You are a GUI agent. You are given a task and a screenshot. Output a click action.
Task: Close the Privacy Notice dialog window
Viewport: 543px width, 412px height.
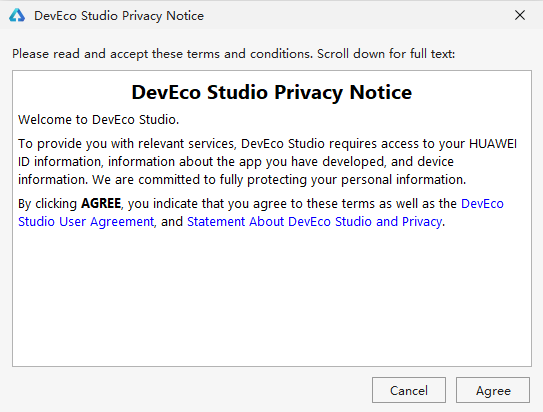coord(520,15)
